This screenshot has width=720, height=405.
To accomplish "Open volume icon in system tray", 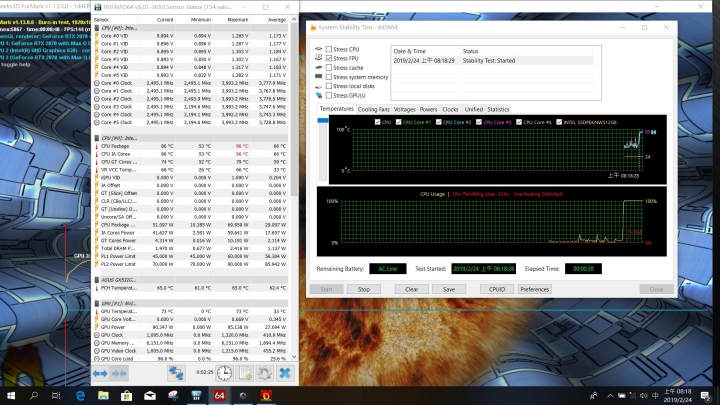I will click(643, 395).
